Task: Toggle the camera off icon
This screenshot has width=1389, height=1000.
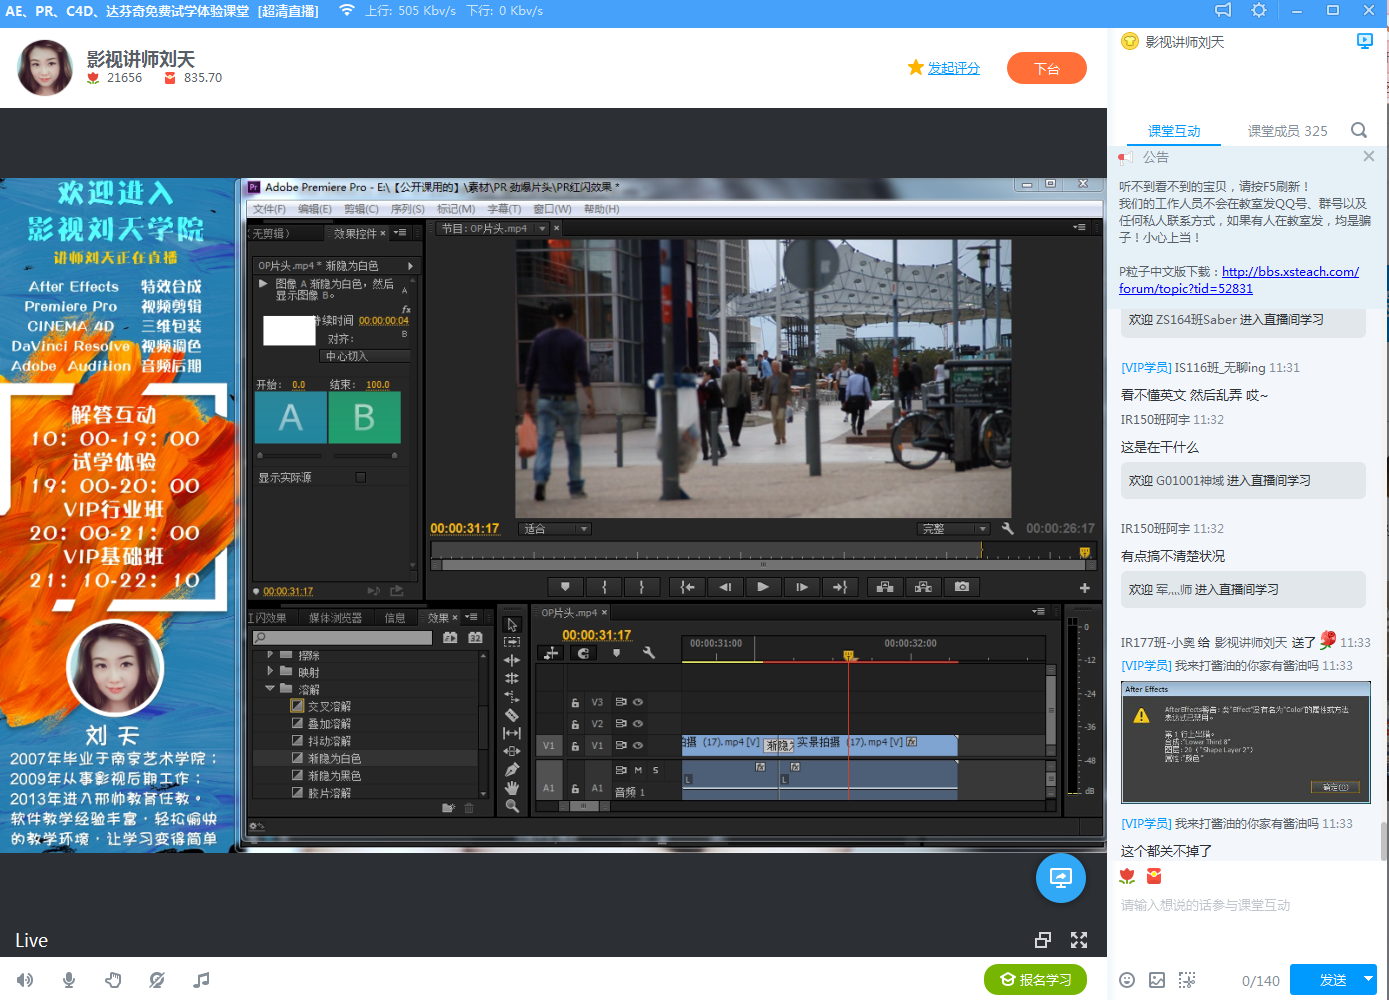Action: (x=157, y=980)
